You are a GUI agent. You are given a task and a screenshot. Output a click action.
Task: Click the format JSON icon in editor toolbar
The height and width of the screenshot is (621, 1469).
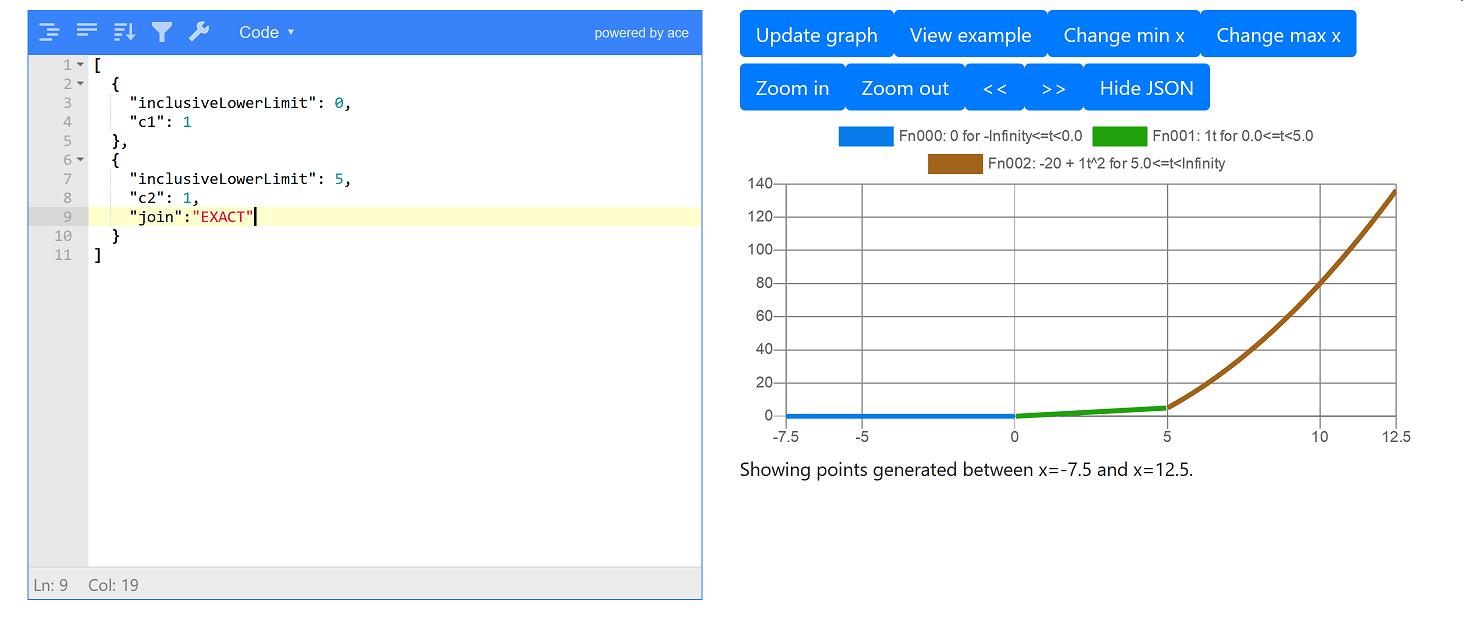pyautogui.click(x=49, y=32)
